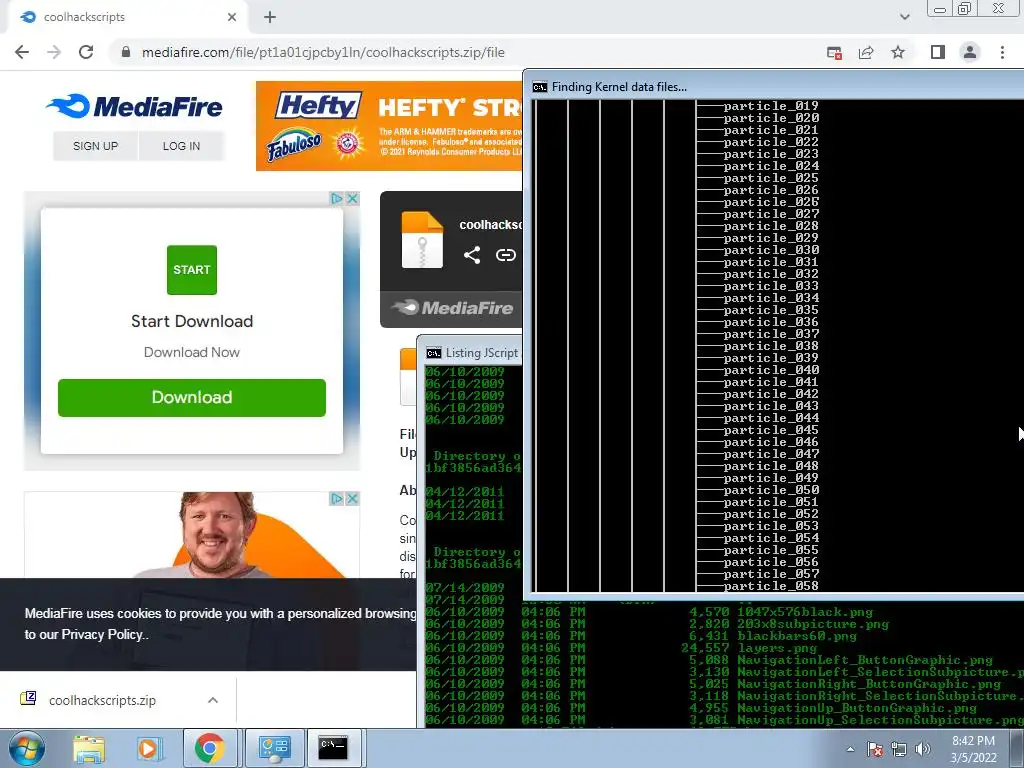Click Listing JScript window title bar

tap(482, 353)
